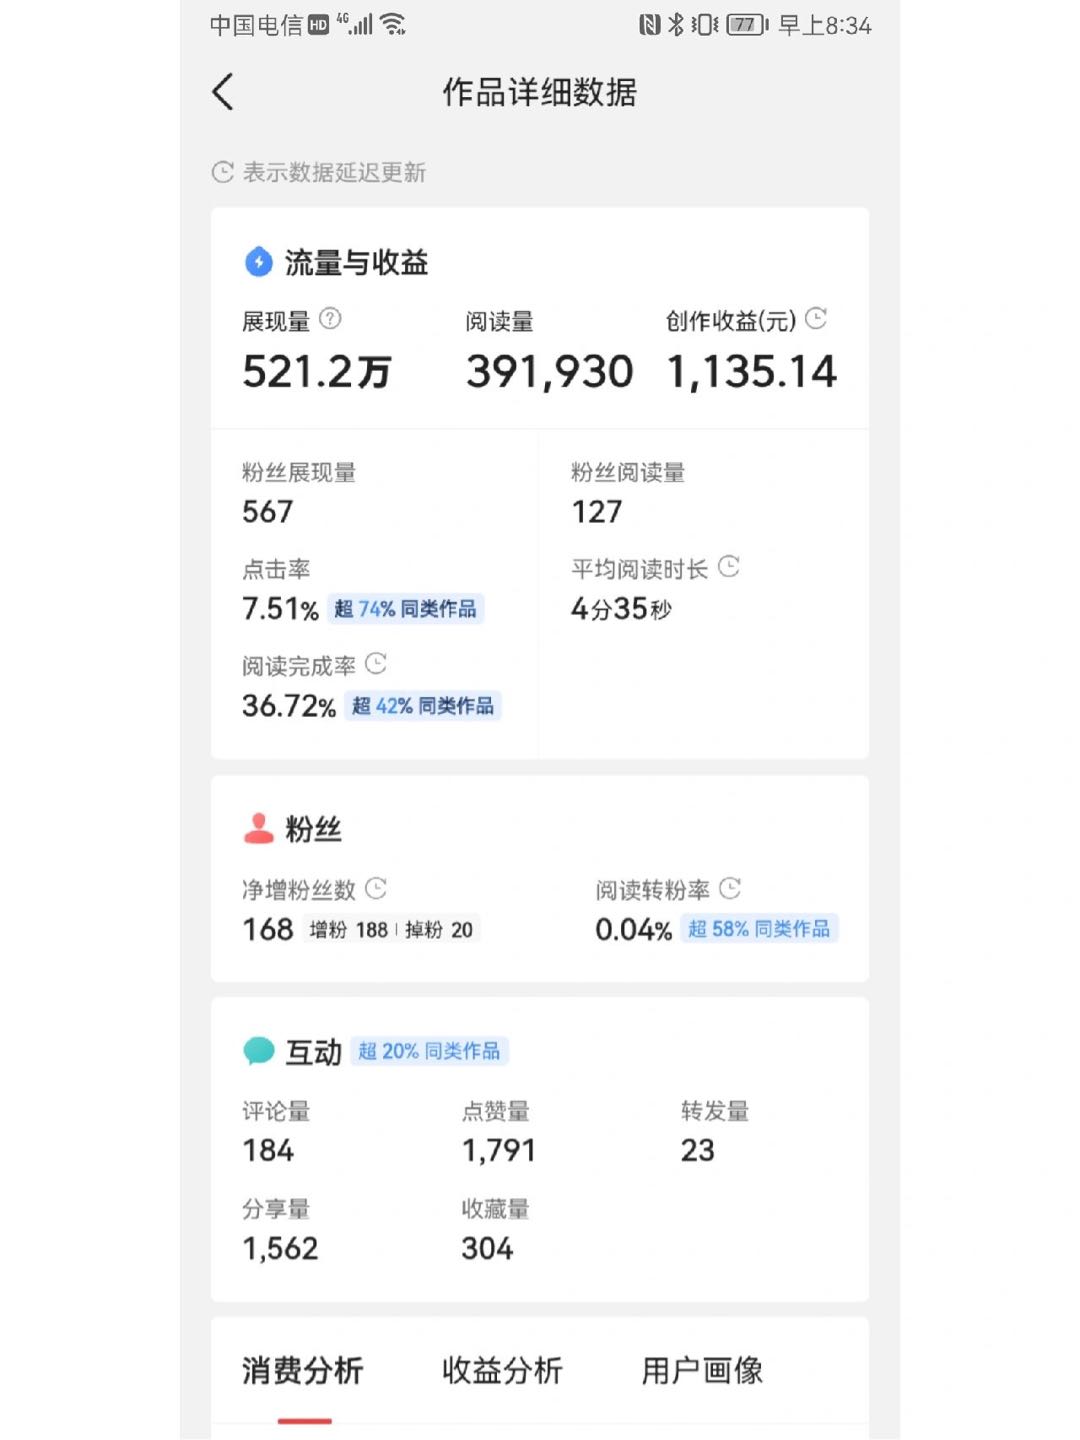Tap the 超 42% 同类作品 badge
This screenshot has height=1440, width=1080.
click(x=422, y=706)
